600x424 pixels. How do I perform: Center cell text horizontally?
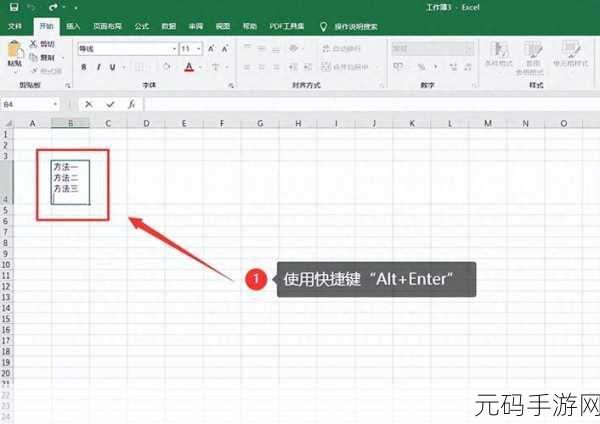click(262, 67)
